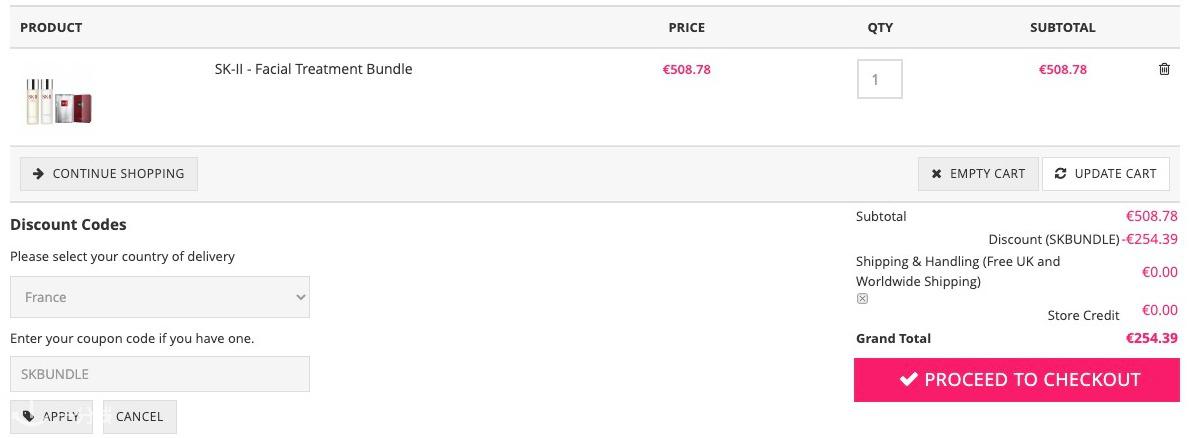
Task: Click the Update Cart button label
Action: click(x=1115, y=173)
